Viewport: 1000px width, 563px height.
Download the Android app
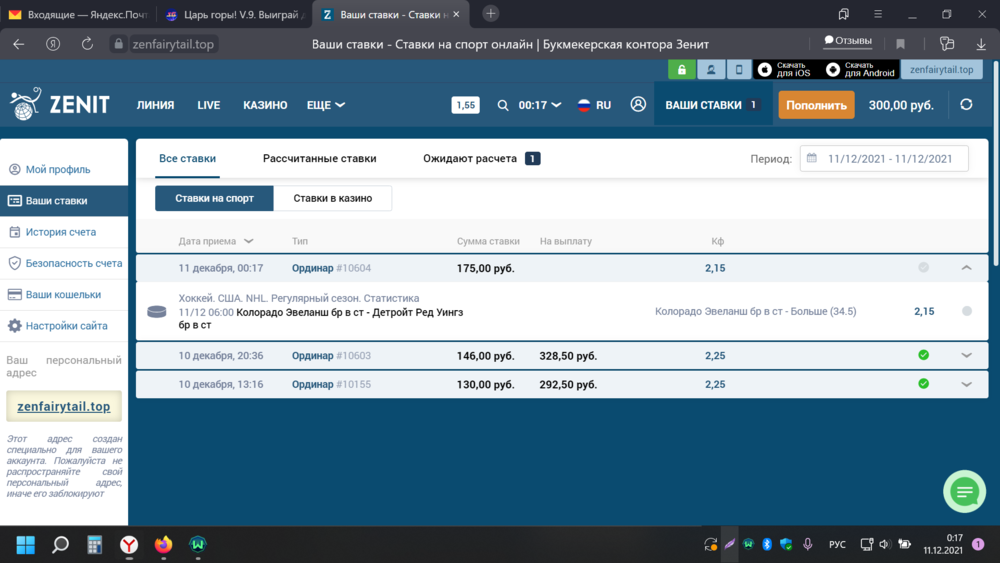[x=861, y=69]
